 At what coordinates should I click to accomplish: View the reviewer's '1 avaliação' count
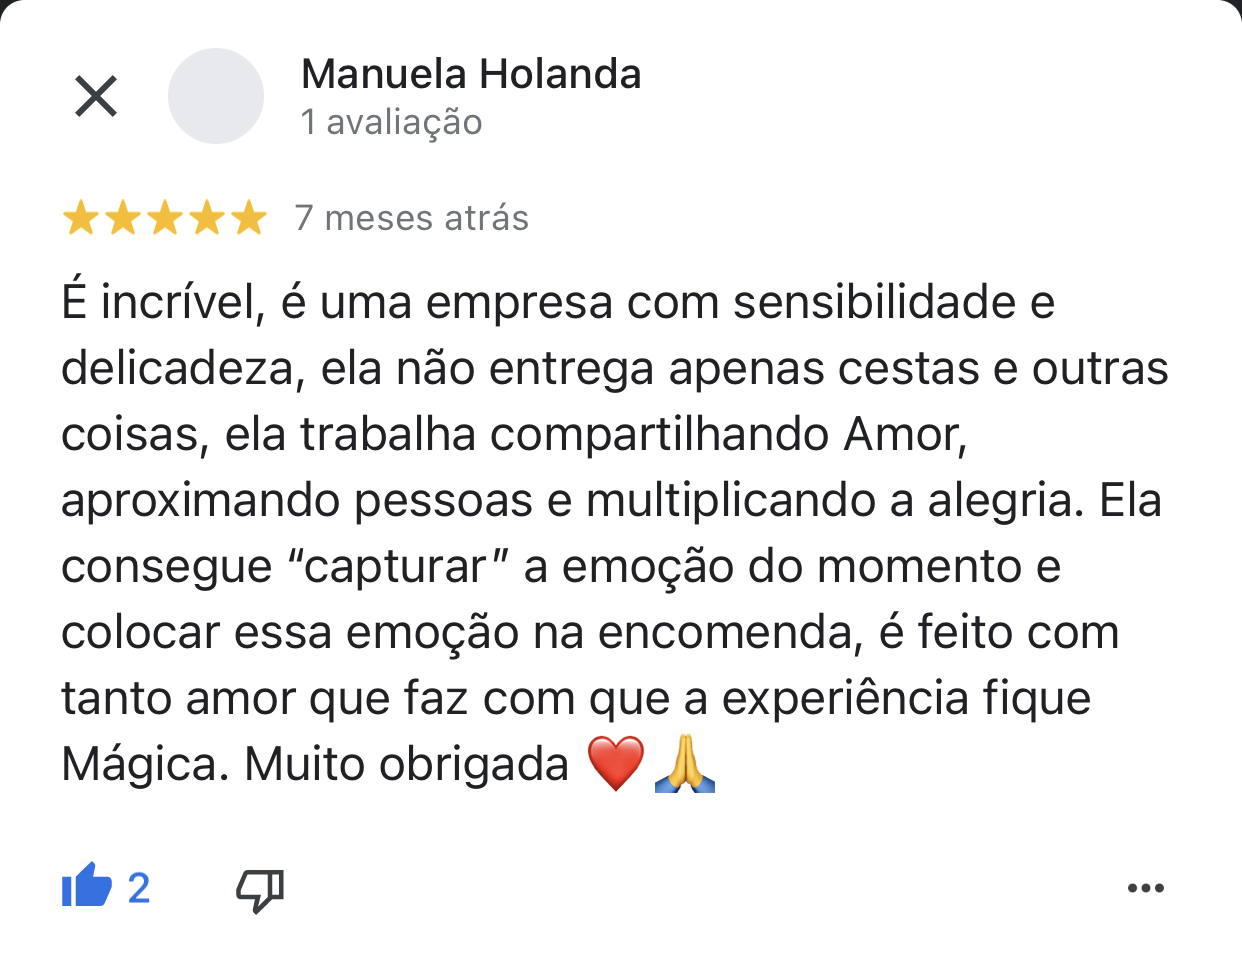[x=391, y=122]
